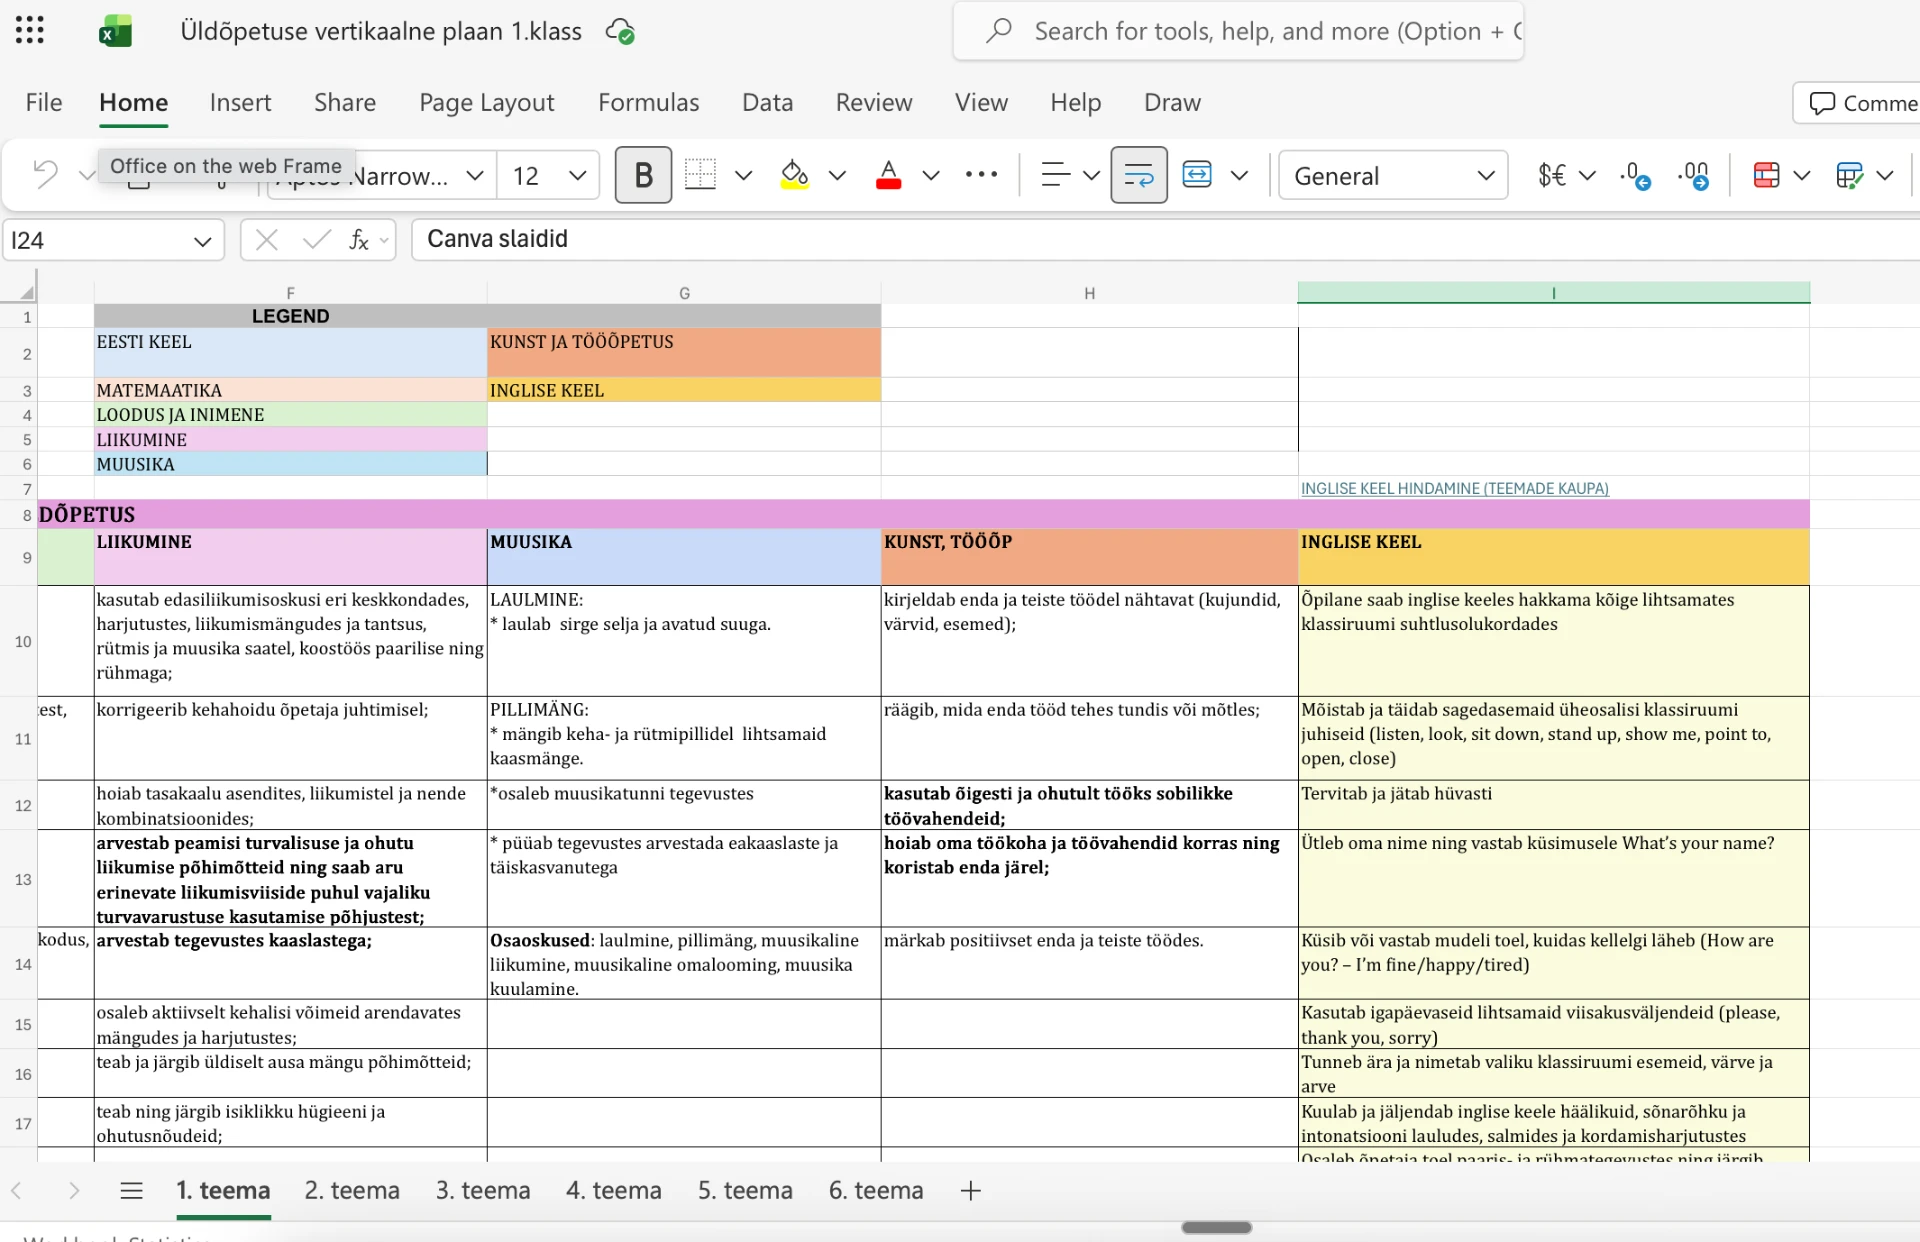Increase decimal places
Screen dimensions: 1920x1242
(x=1636, y=175)
